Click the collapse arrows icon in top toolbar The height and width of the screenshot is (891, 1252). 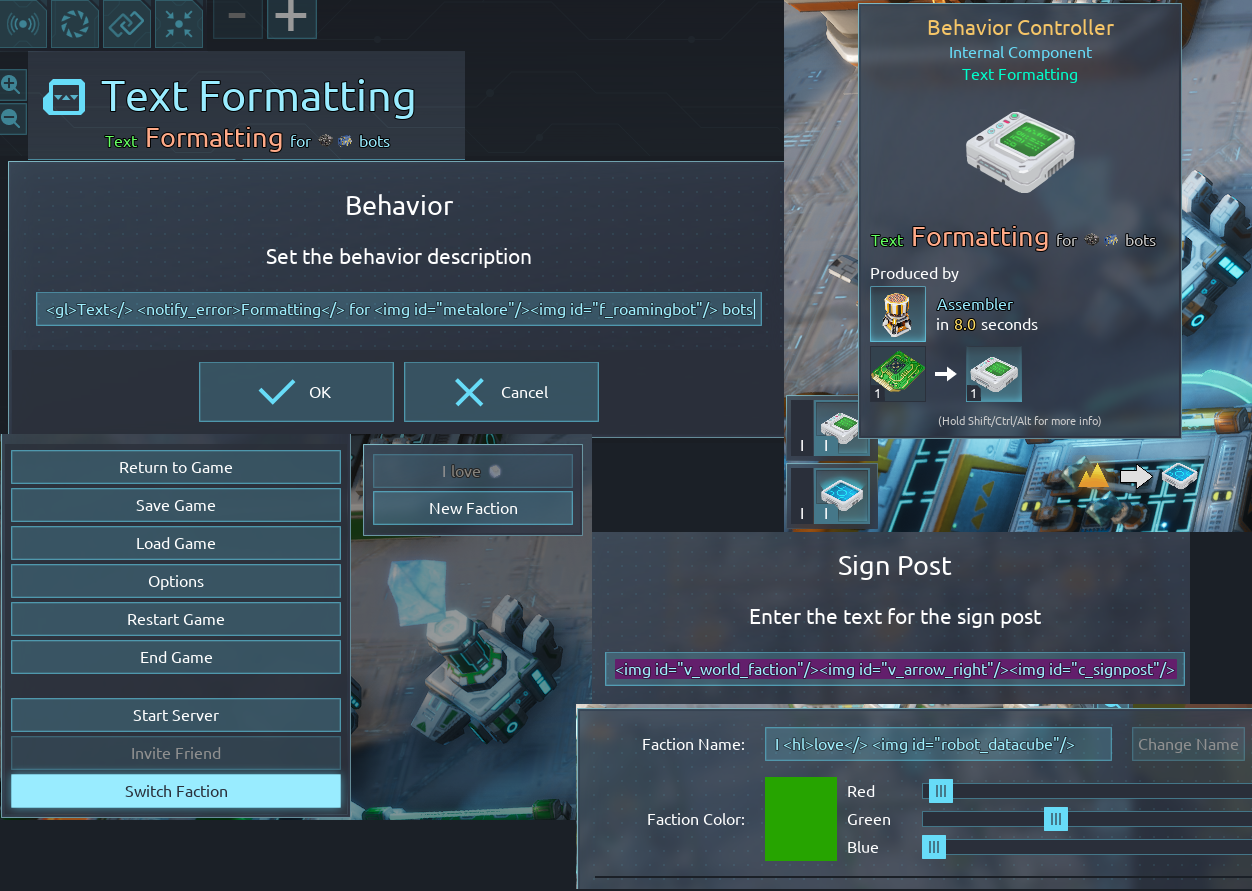click(x=179, y=23)
